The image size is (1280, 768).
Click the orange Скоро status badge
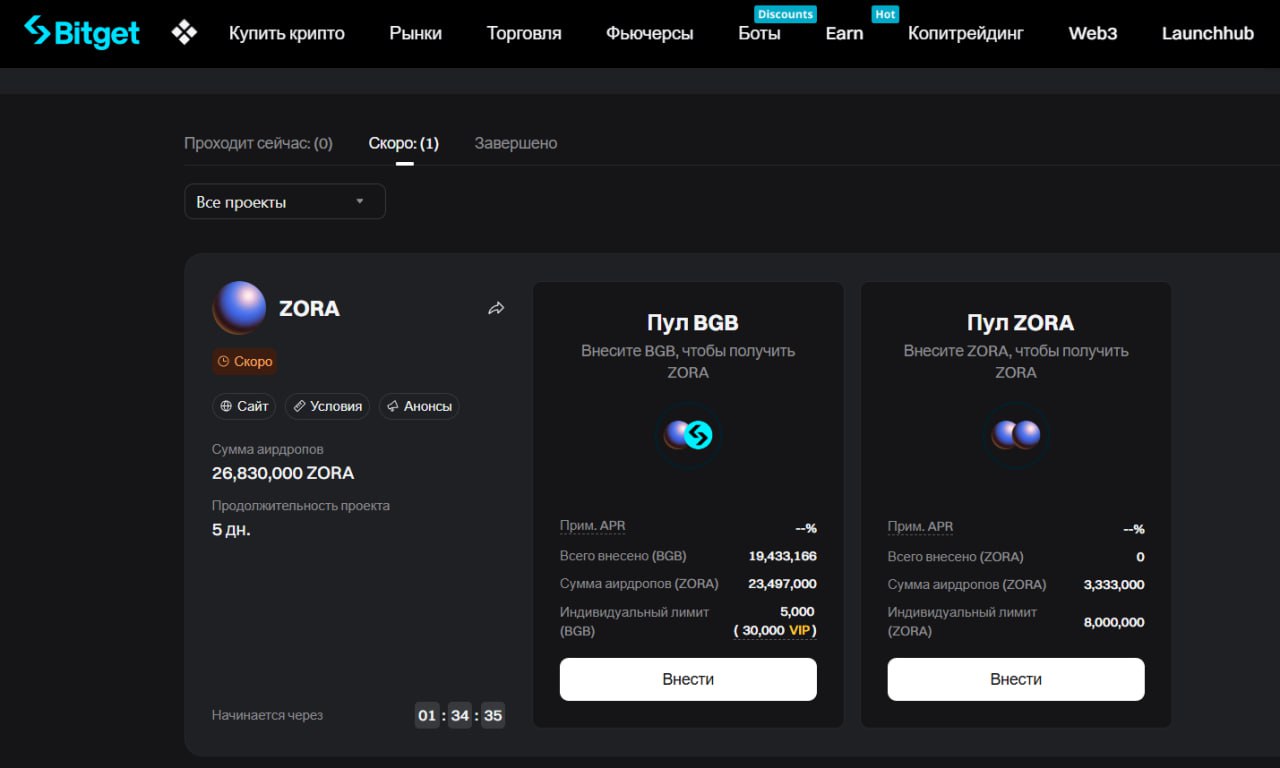coord(245,361)
